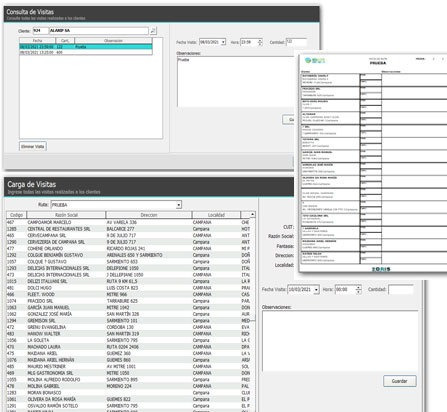The width and height of the screenshot is (447, 412).
Task: Sort by the Localidad column header
Action: (216, 215)
